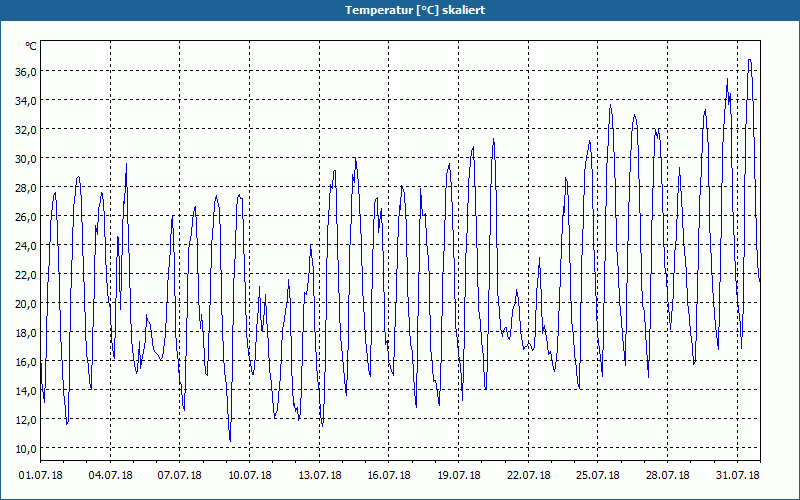800x500 pixels.
Task: Click the 18,0 y-axis label
Action: point(26,333)
